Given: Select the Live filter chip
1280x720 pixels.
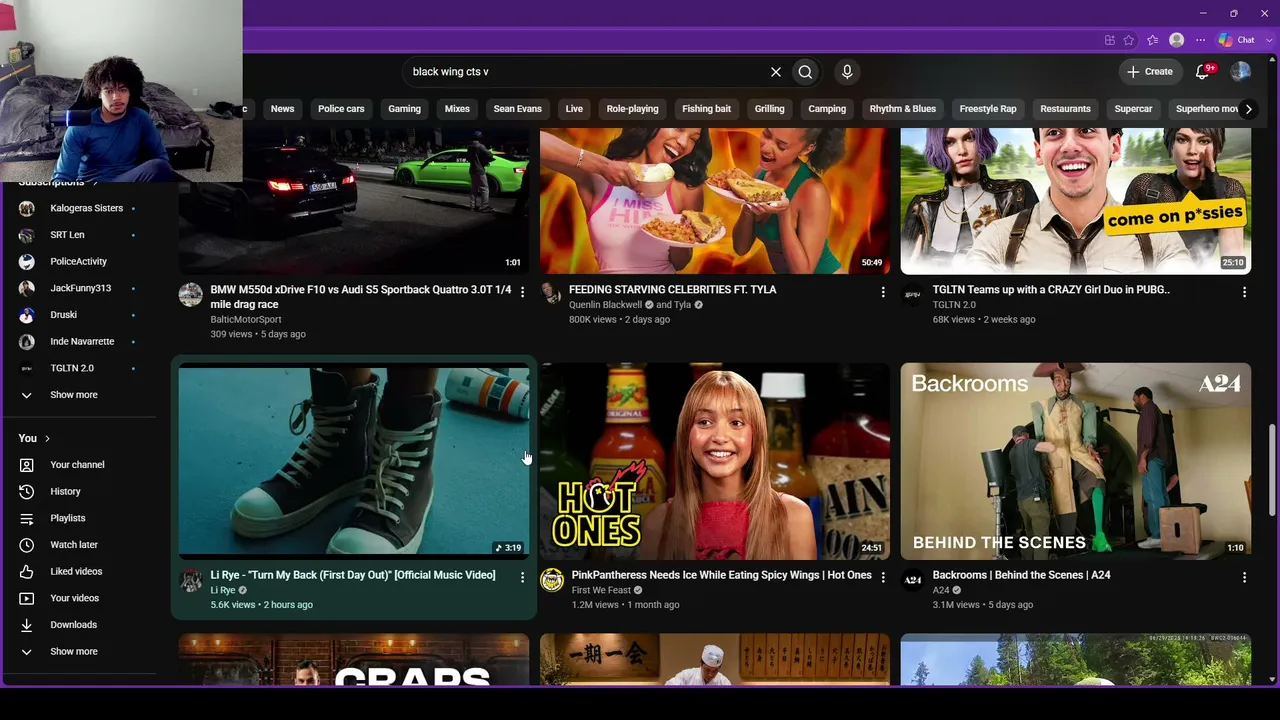Looking at the screenshot, I should tap(574, 109).
